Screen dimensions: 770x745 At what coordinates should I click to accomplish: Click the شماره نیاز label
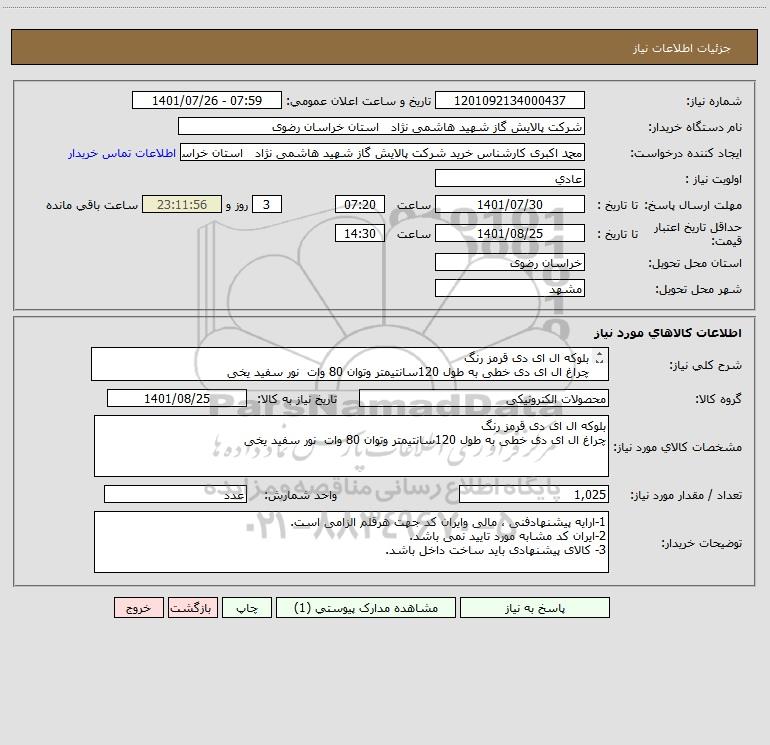[714, 101]
